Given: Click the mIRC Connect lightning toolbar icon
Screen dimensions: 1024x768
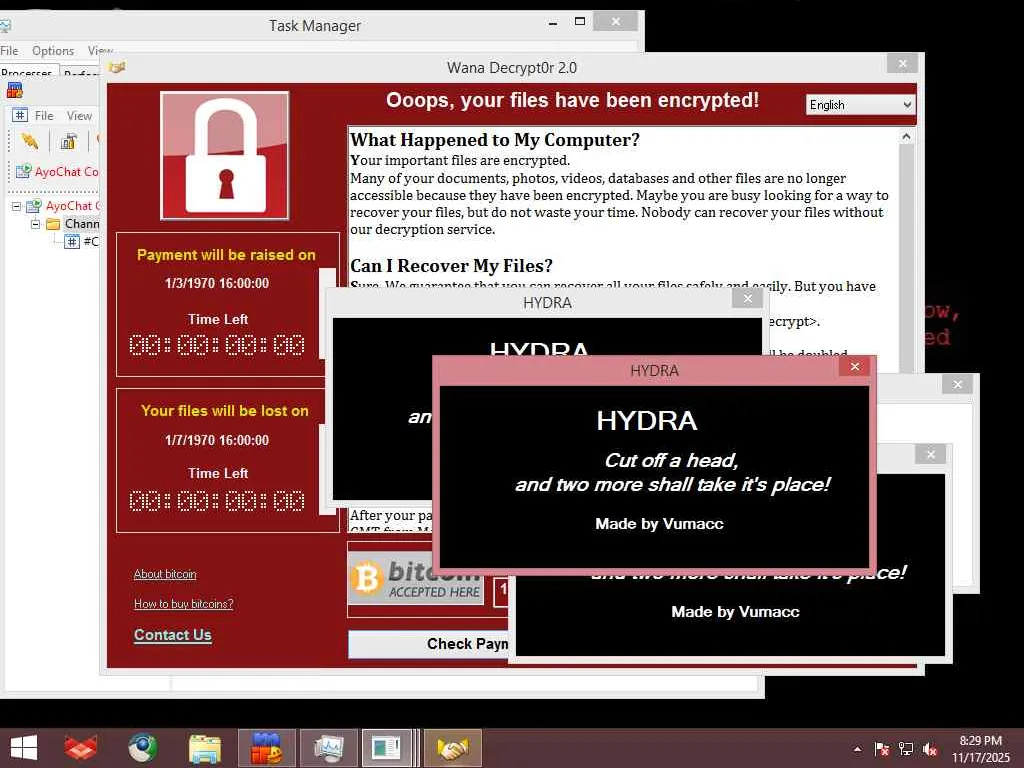Looking at the screenshot, I should tap(30, 141).
